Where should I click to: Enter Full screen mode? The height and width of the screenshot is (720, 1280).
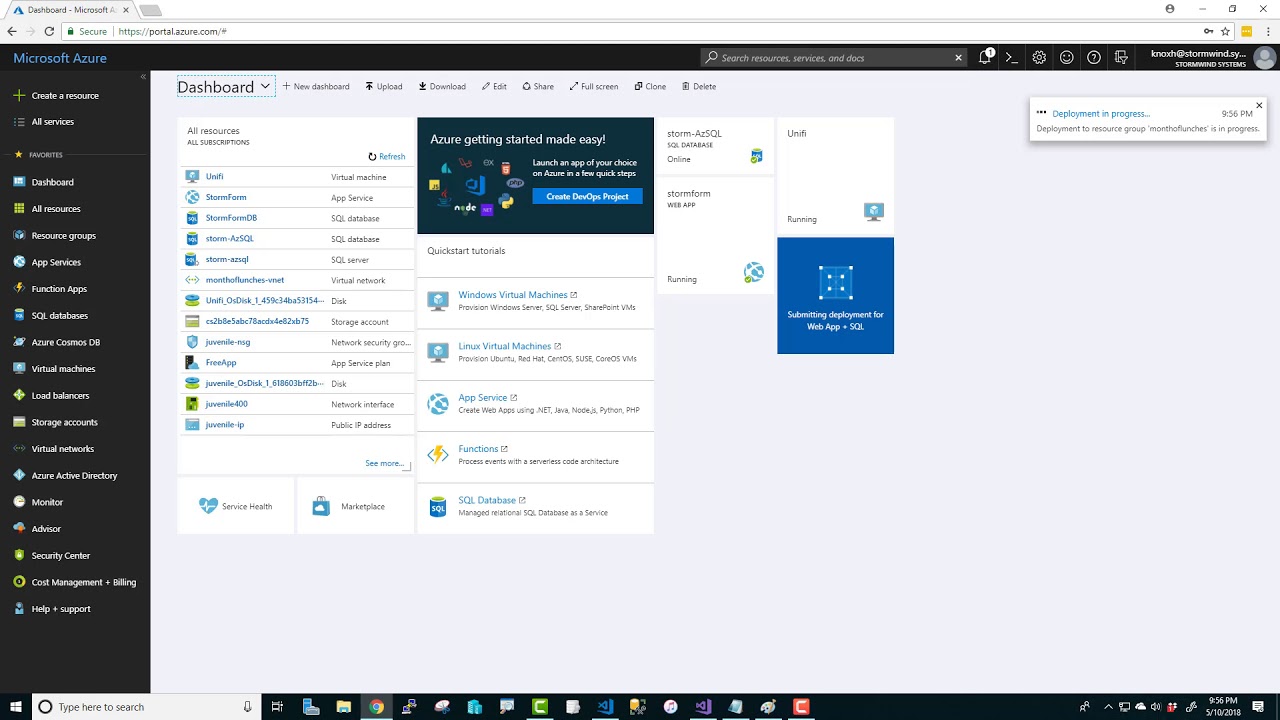pos(594,87)
